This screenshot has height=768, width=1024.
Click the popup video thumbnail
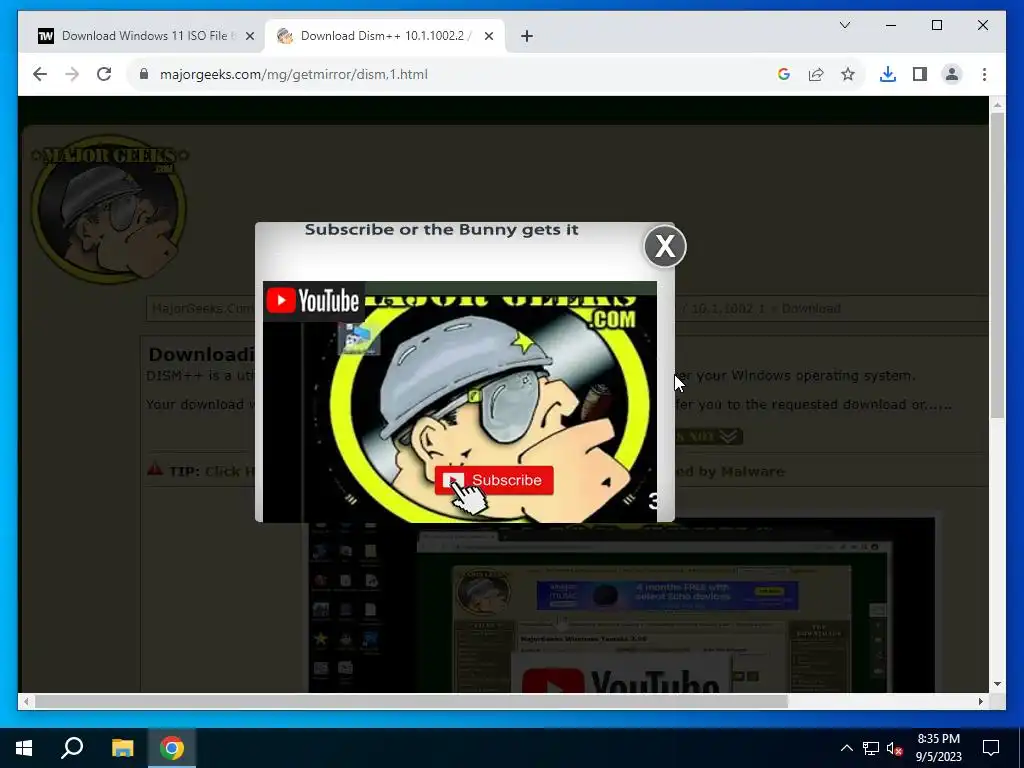[460, 402]
